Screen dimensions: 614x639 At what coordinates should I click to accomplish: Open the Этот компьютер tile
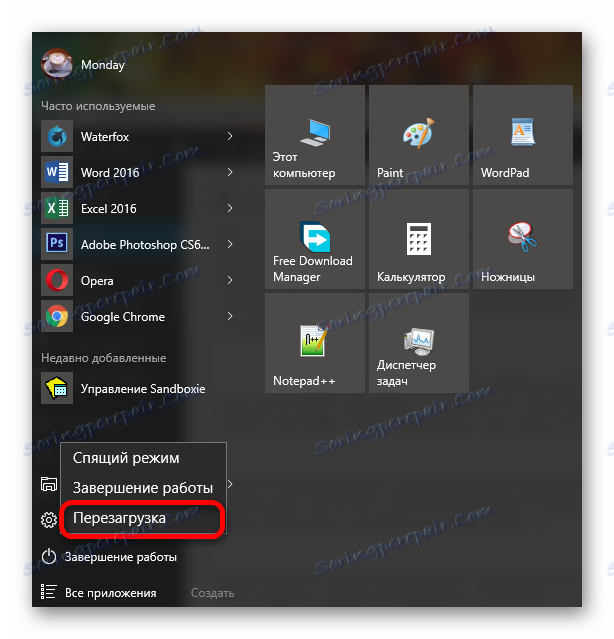315,135
